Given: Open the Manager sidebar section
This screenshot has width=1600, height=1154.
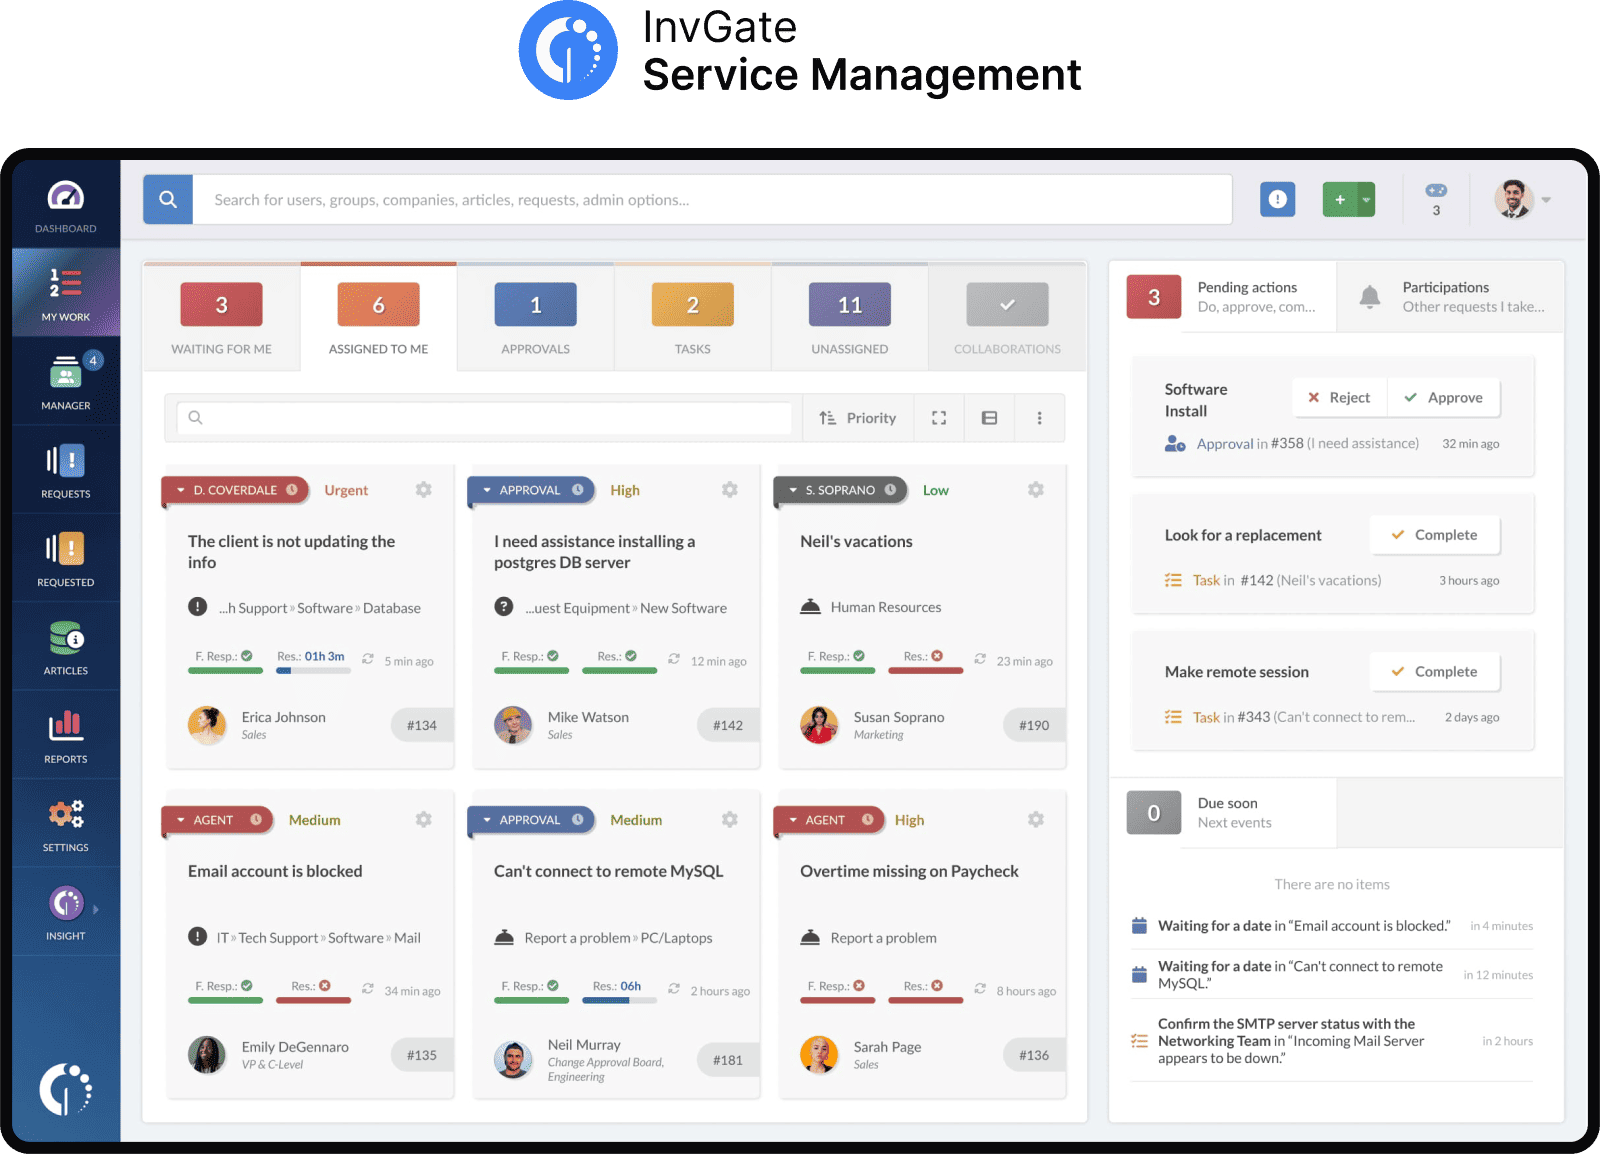Looking at the screenshot, I should point(66,381).
